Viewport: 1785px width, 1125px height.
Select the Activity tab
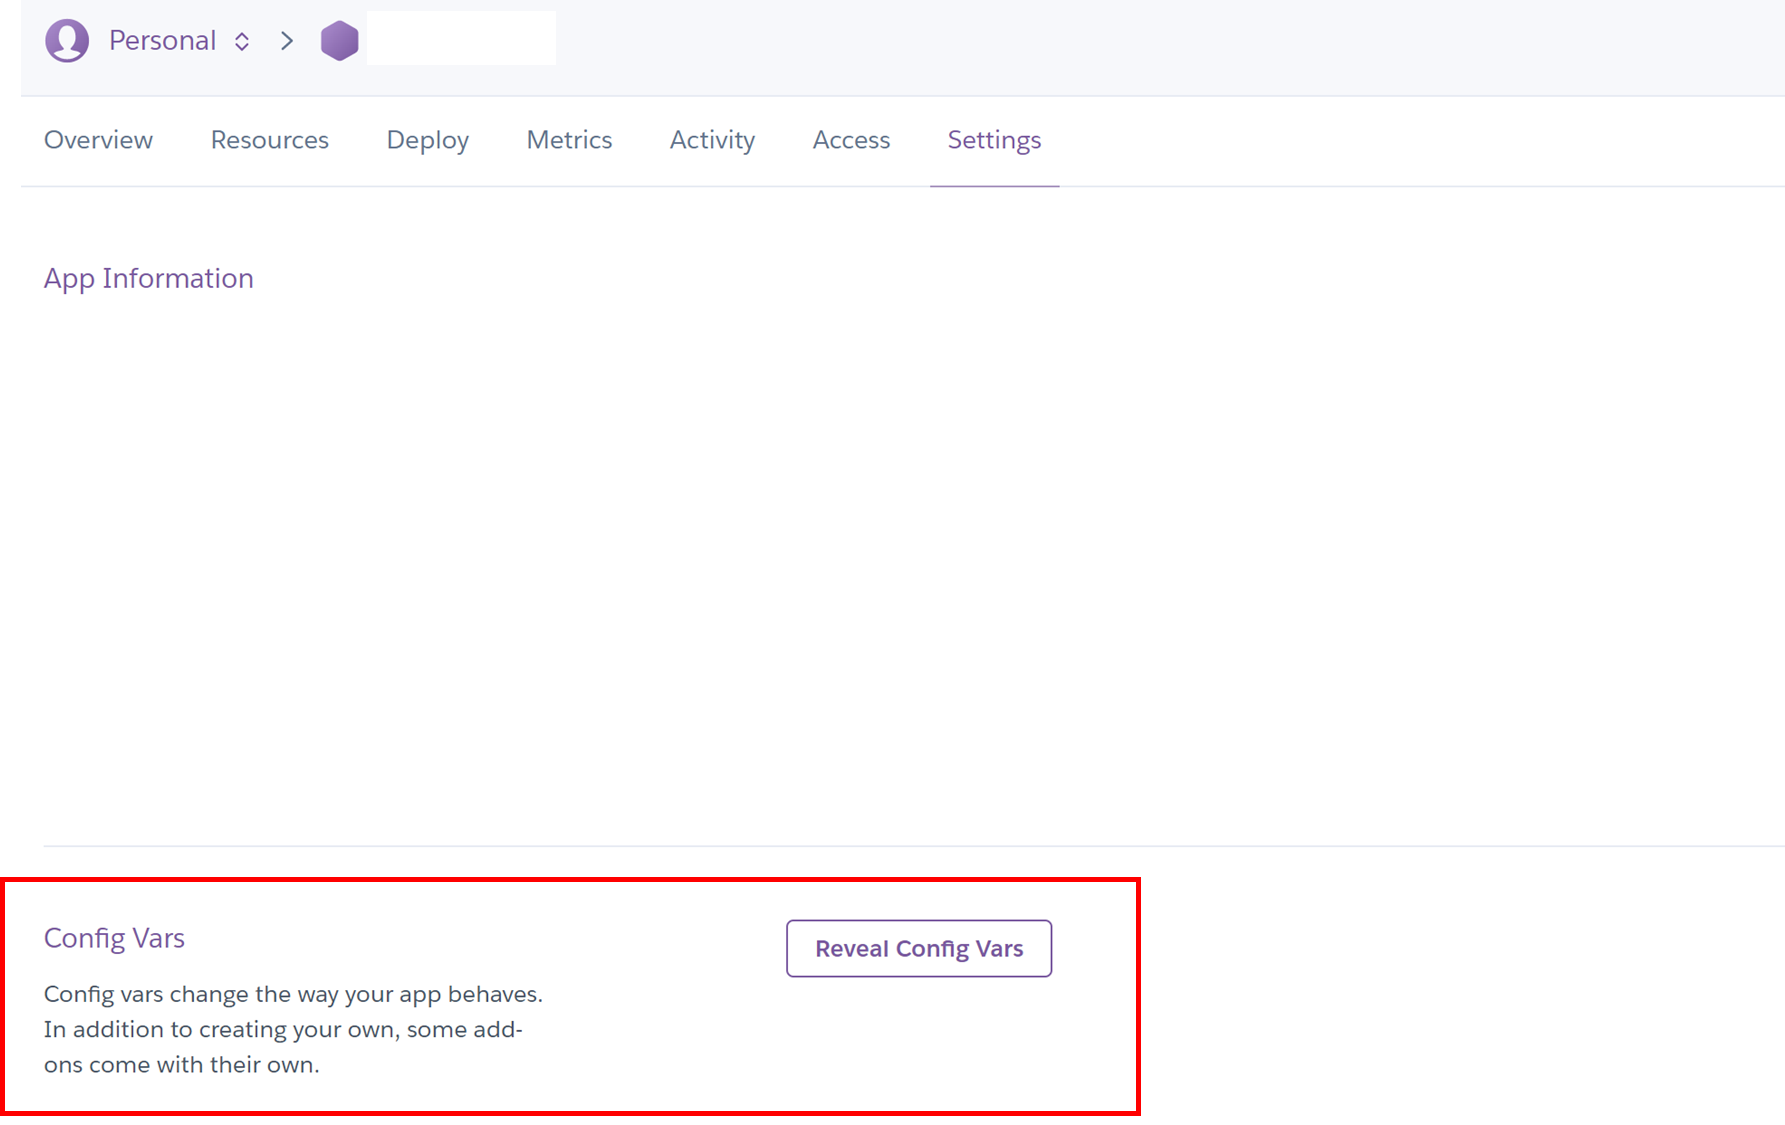click(x=712, y=141)
